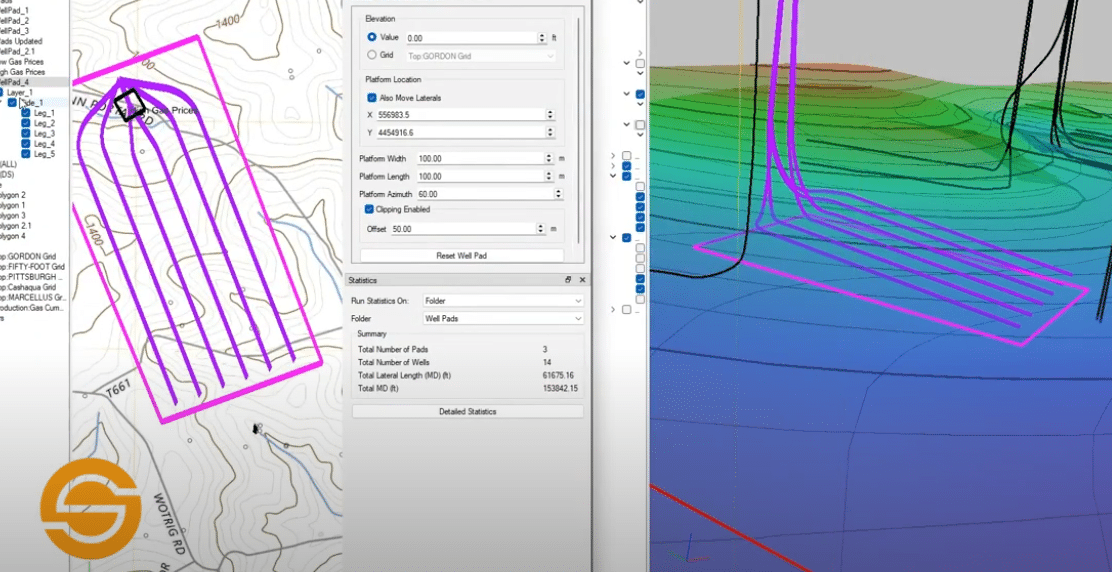This screenshot has width=1112, height=572.
Task: Click the Platform Length input field
Action: [479, 176]
